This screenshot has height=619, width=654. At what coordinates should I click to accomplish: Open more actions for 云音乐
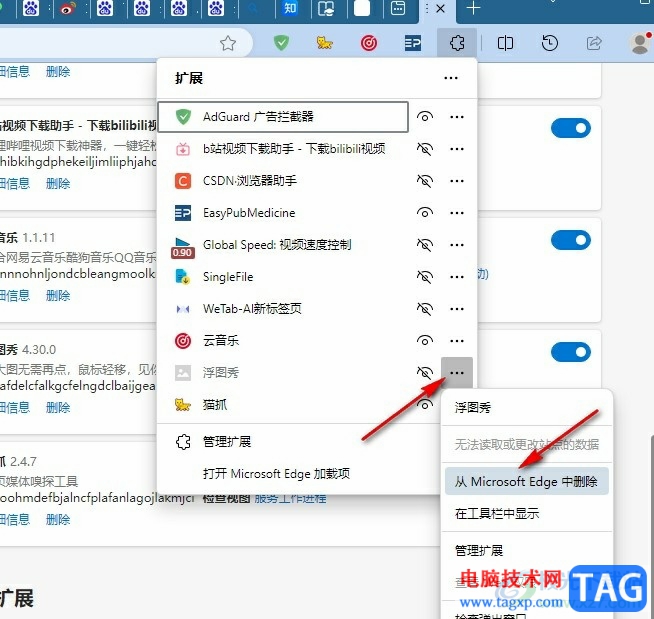(457, 341)
